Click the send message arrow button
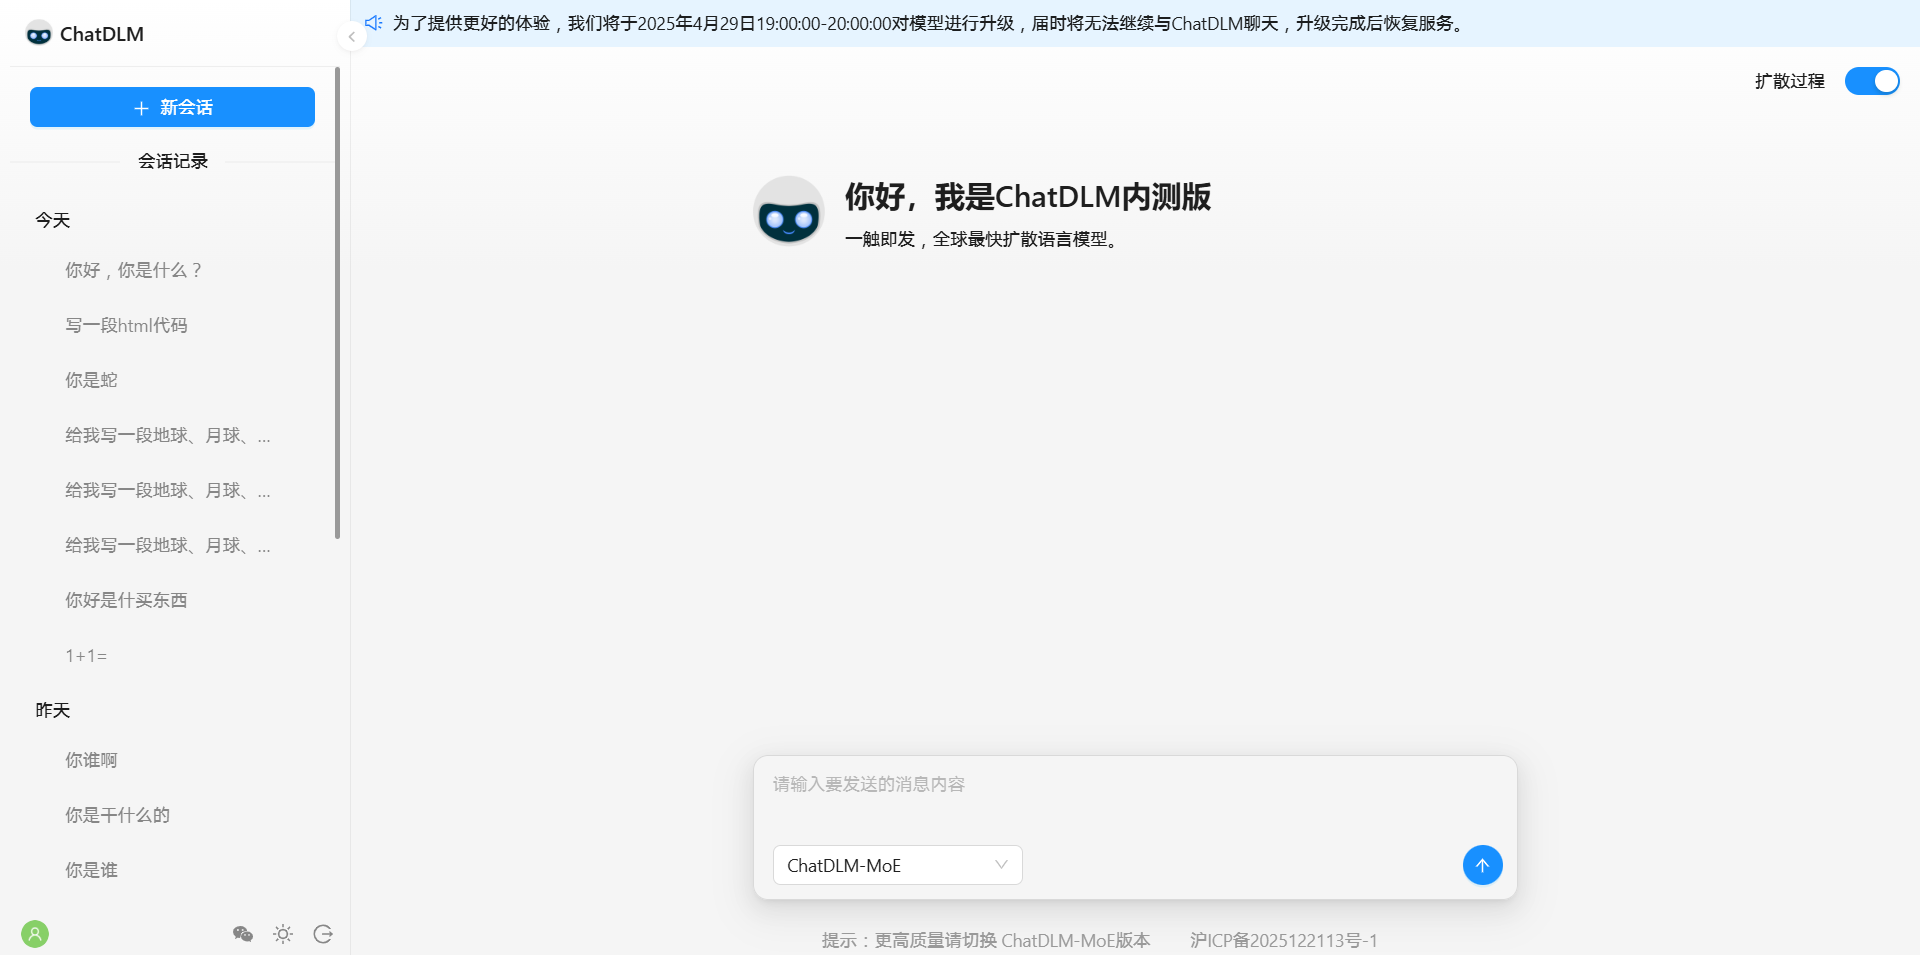 coord(1482,865)
